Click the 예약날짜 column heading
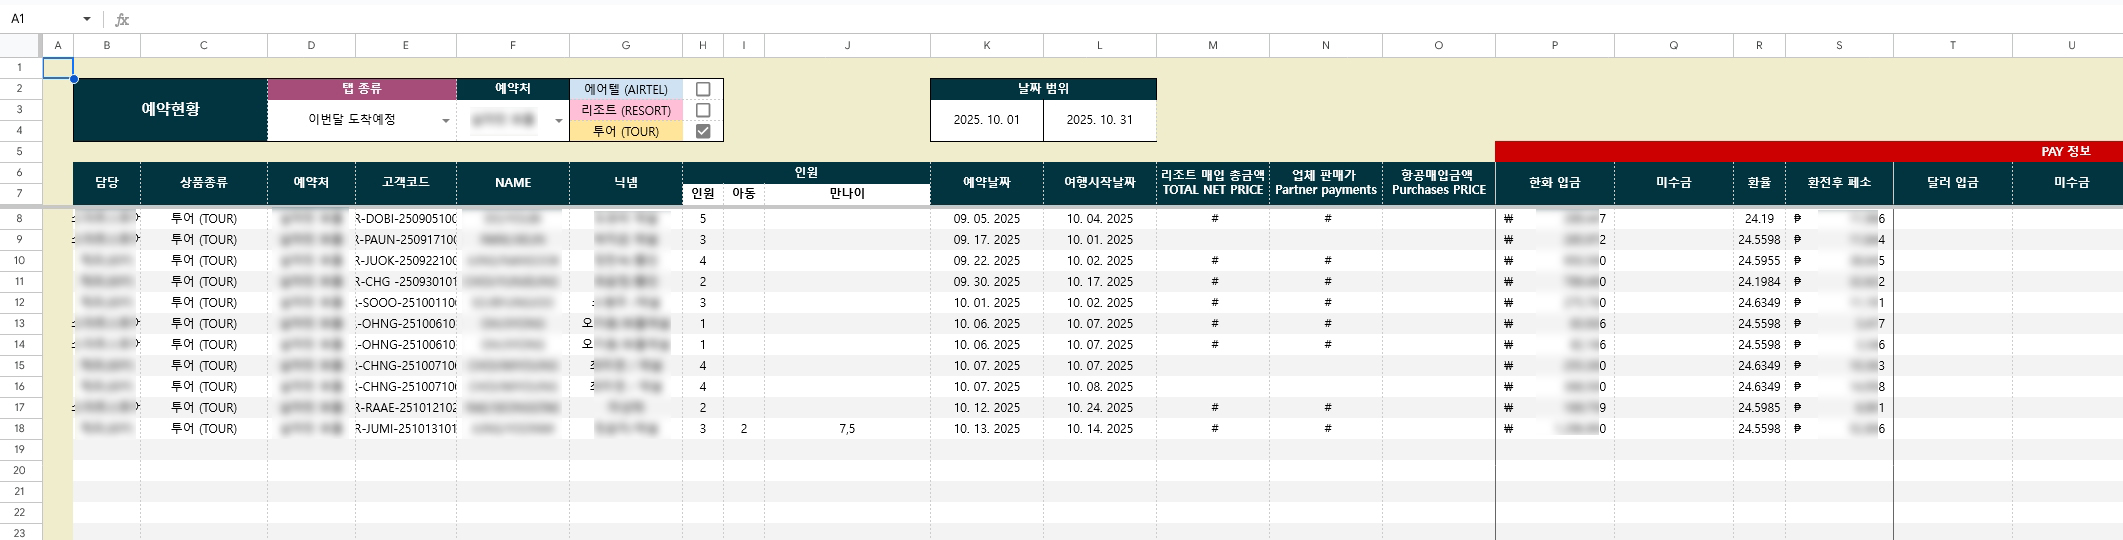Image resolution: width=2123 pixels, height=540 pixels. pyautogui.click(x=987, y=183)
